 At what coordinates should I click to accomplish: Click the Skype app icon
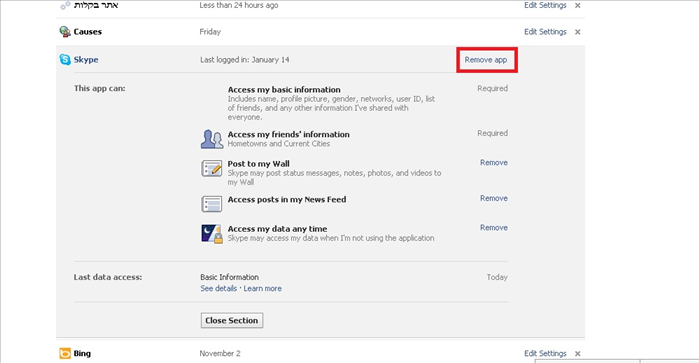(x=65, y=60)
